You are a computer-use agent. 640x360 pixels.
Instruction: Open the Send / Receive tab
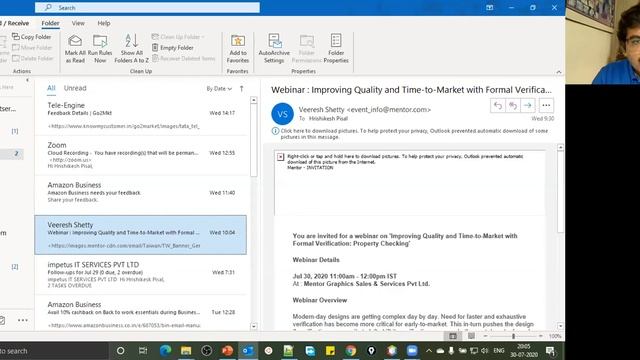[x=15, y=23]
